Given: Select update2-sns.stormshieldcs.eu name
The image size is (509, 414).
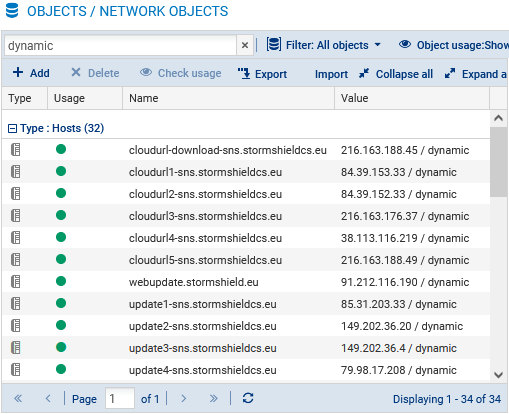Looking at the screenshot, I should coord(203,326).
